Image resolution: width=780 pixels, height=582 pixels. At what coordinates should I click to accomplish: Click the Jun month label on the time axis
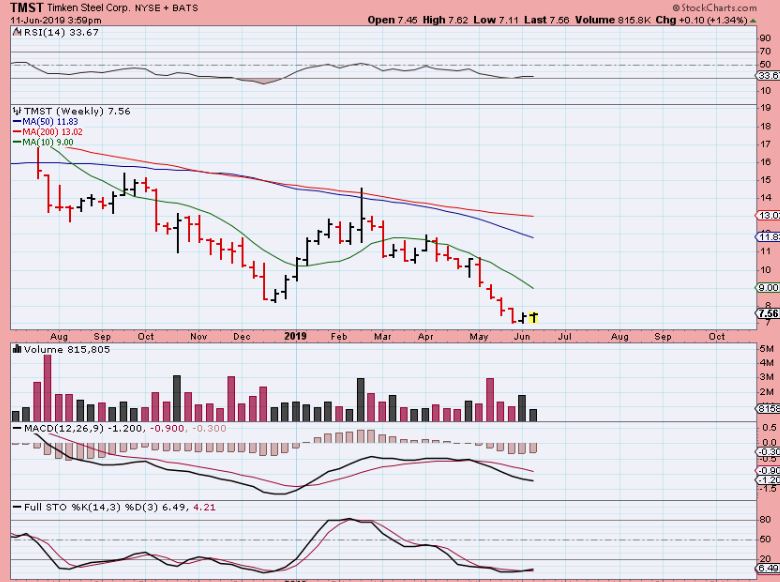click(522, 337)
